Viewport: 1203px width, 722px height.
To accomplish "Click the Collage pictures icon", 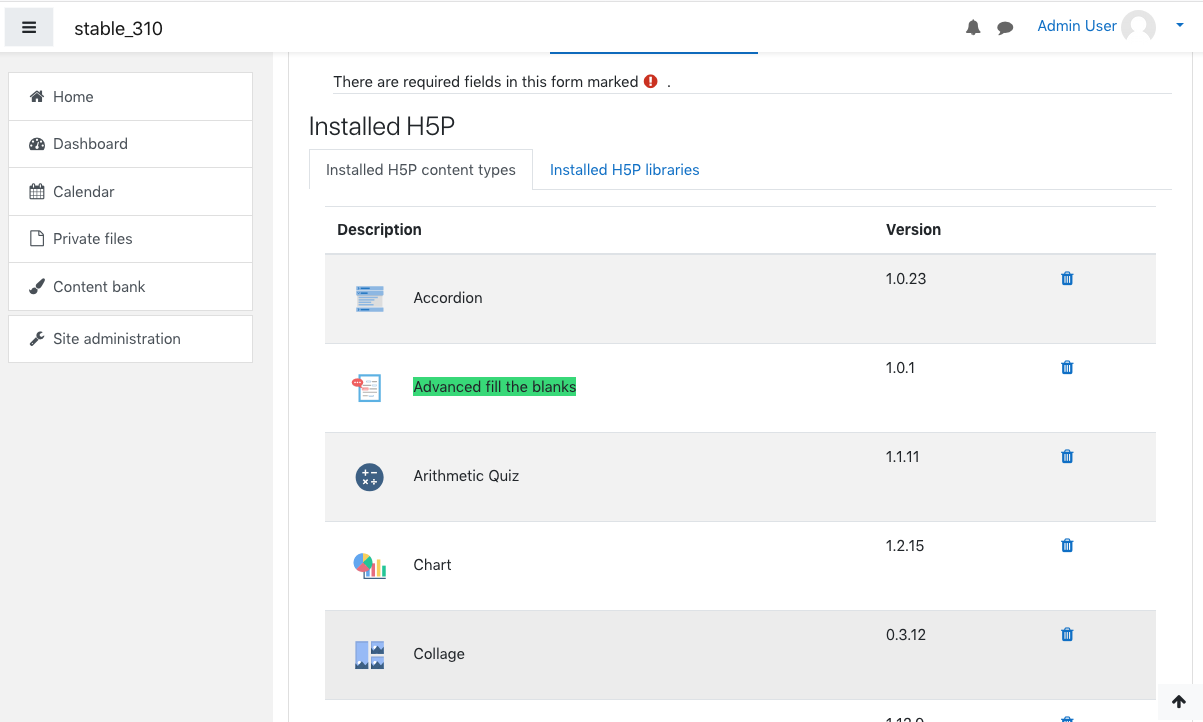I will point(370,655).
